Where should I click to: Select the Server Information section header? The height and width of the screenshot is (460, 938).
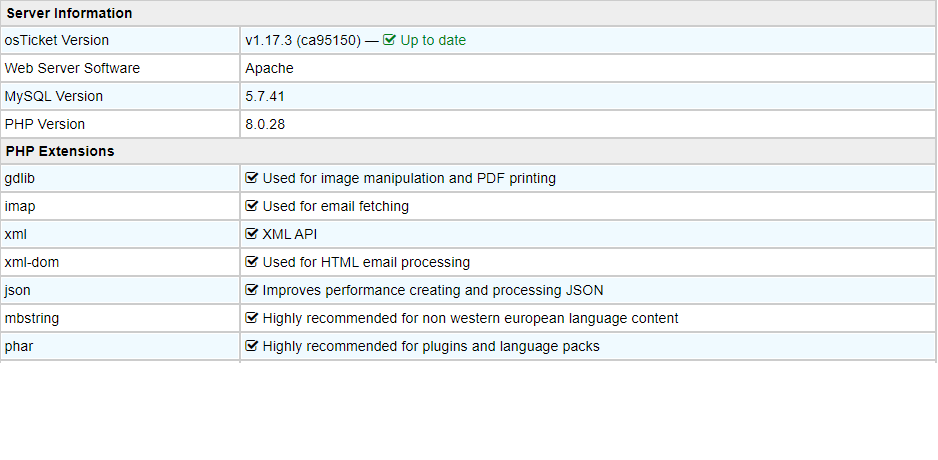pyautogui.click(x=469, y=13)
